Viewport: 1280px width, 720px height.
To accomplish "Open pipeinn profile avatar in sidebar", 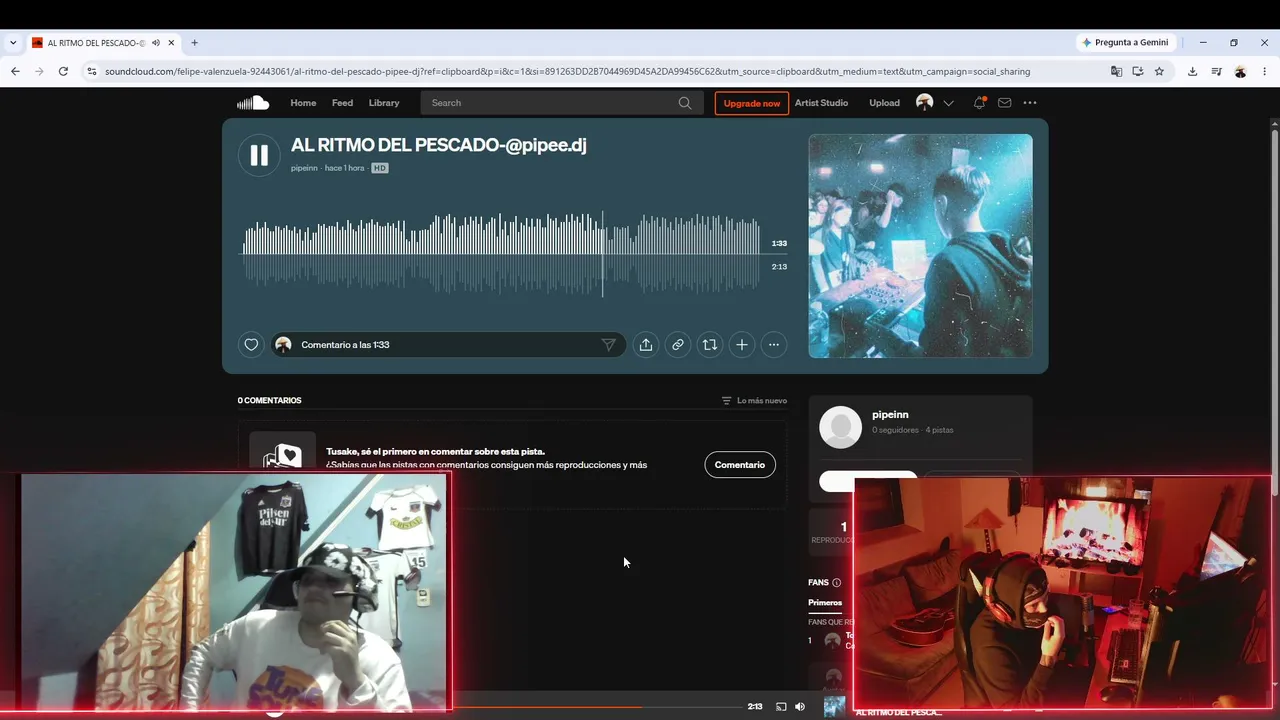I will 840,427.
